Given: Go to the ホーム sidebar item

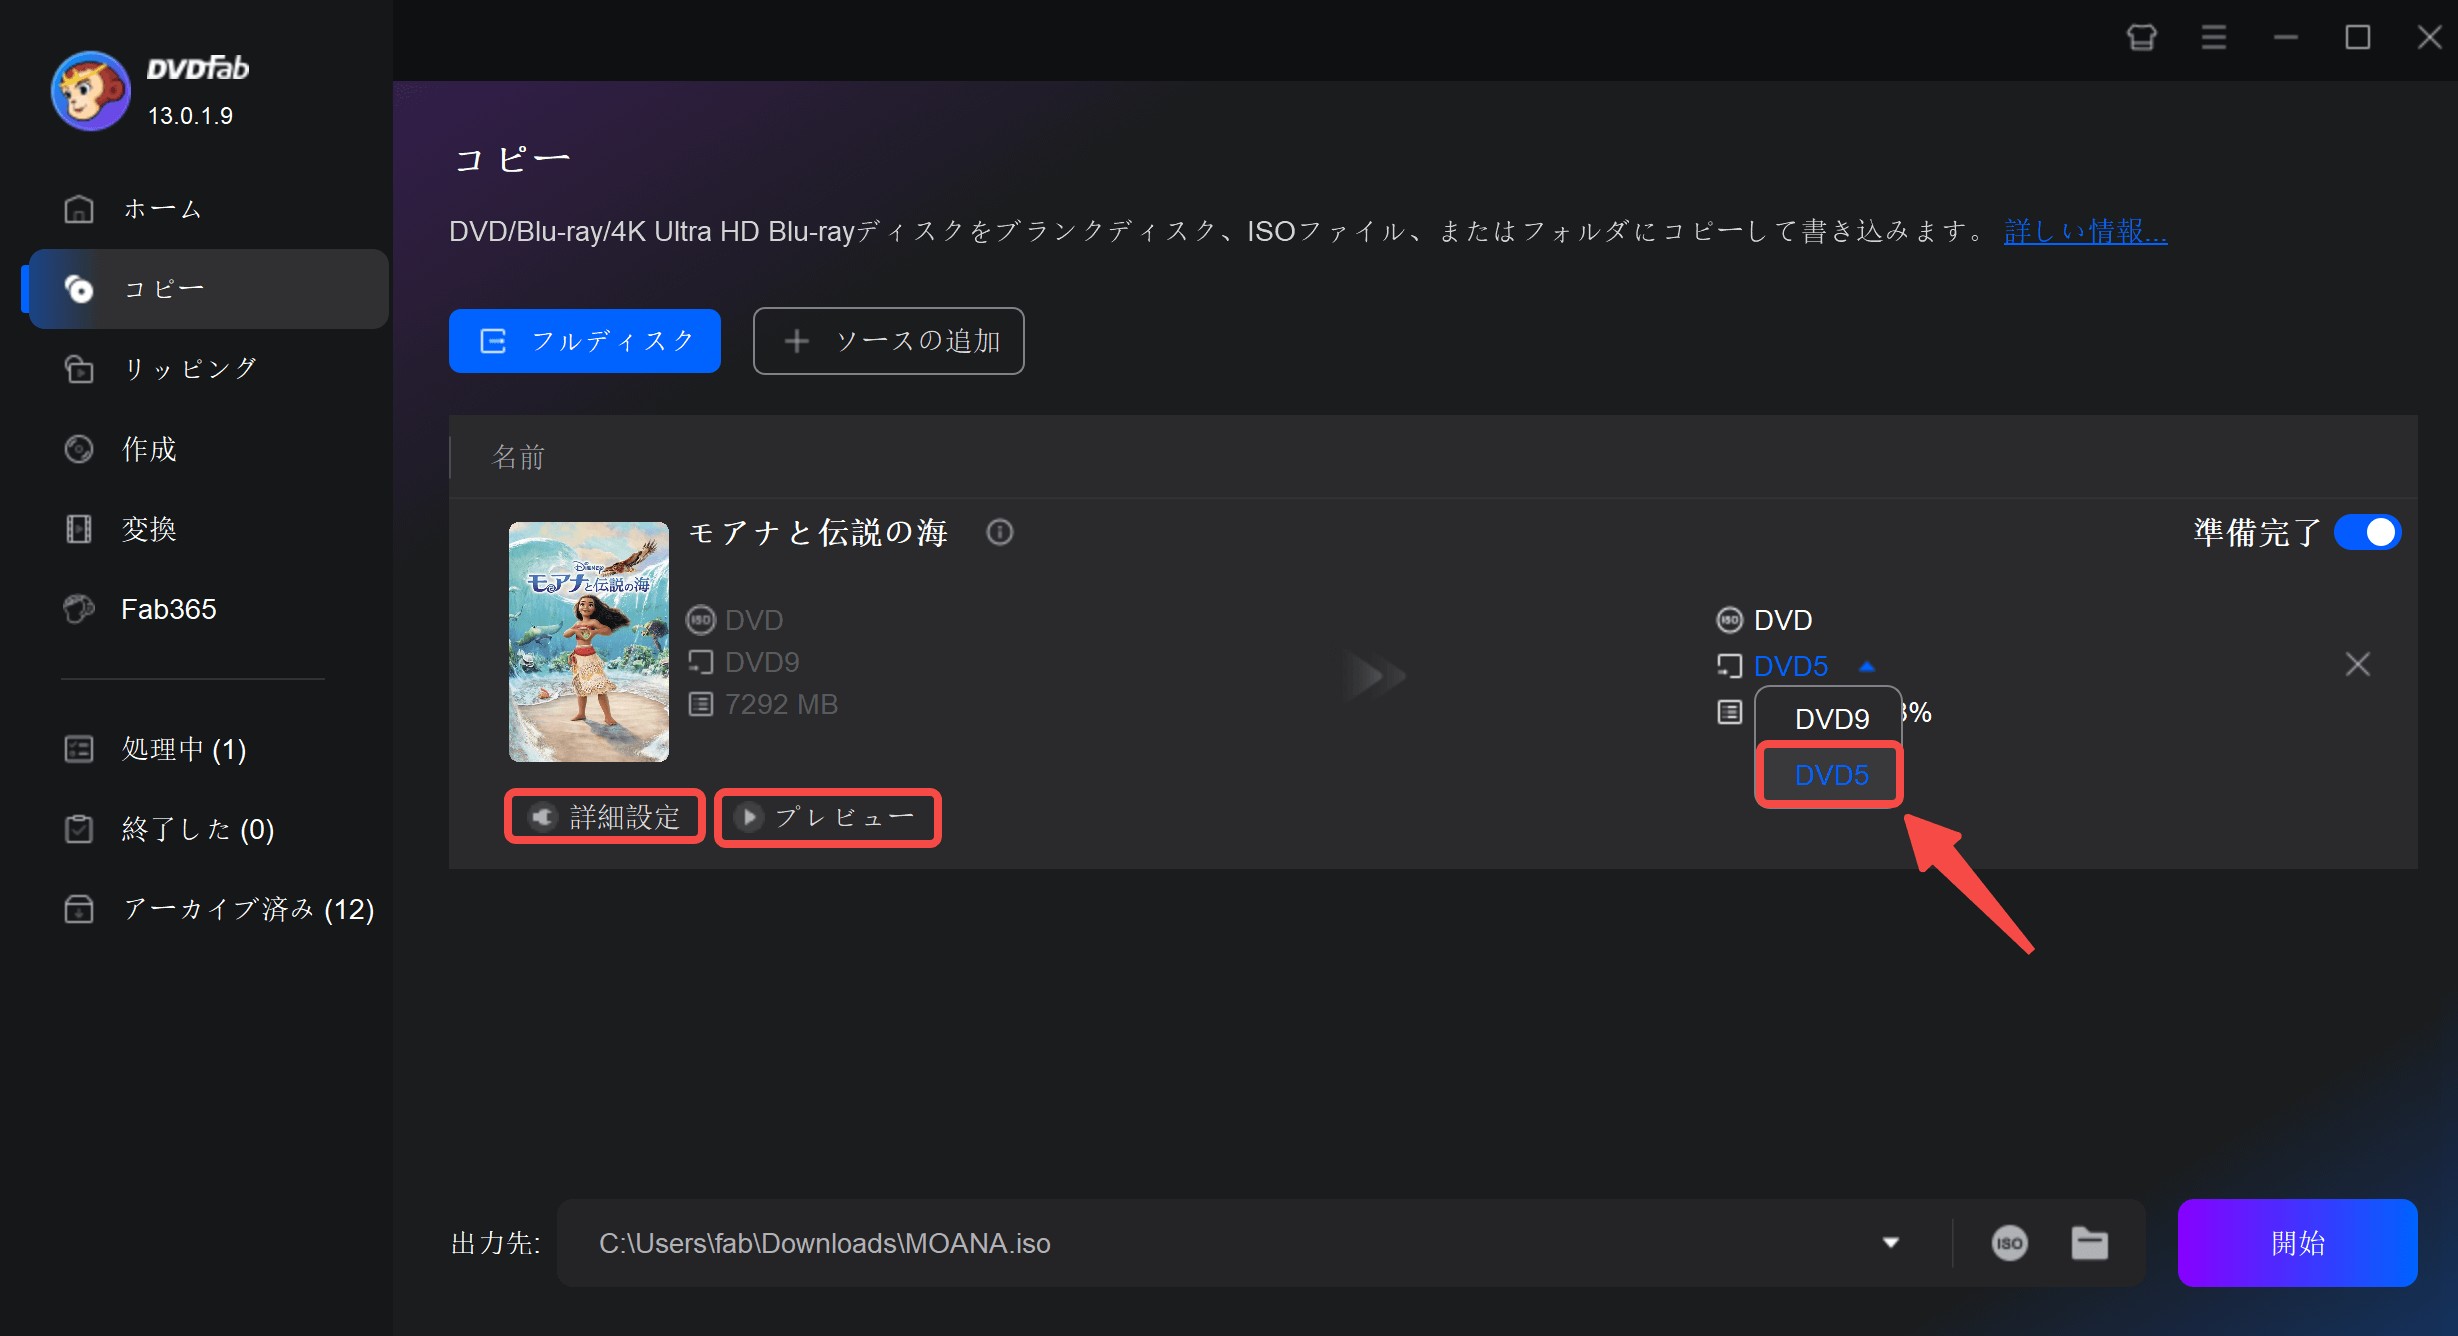Looking at the screenshot, I should click(162, 209).
